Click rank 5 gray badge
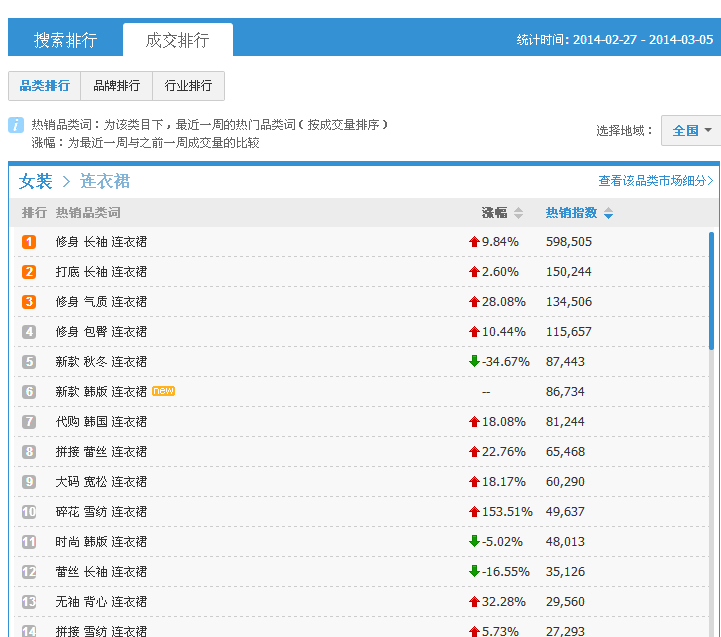The width and height of the screenshot is (721, 637). pos(29,362)
